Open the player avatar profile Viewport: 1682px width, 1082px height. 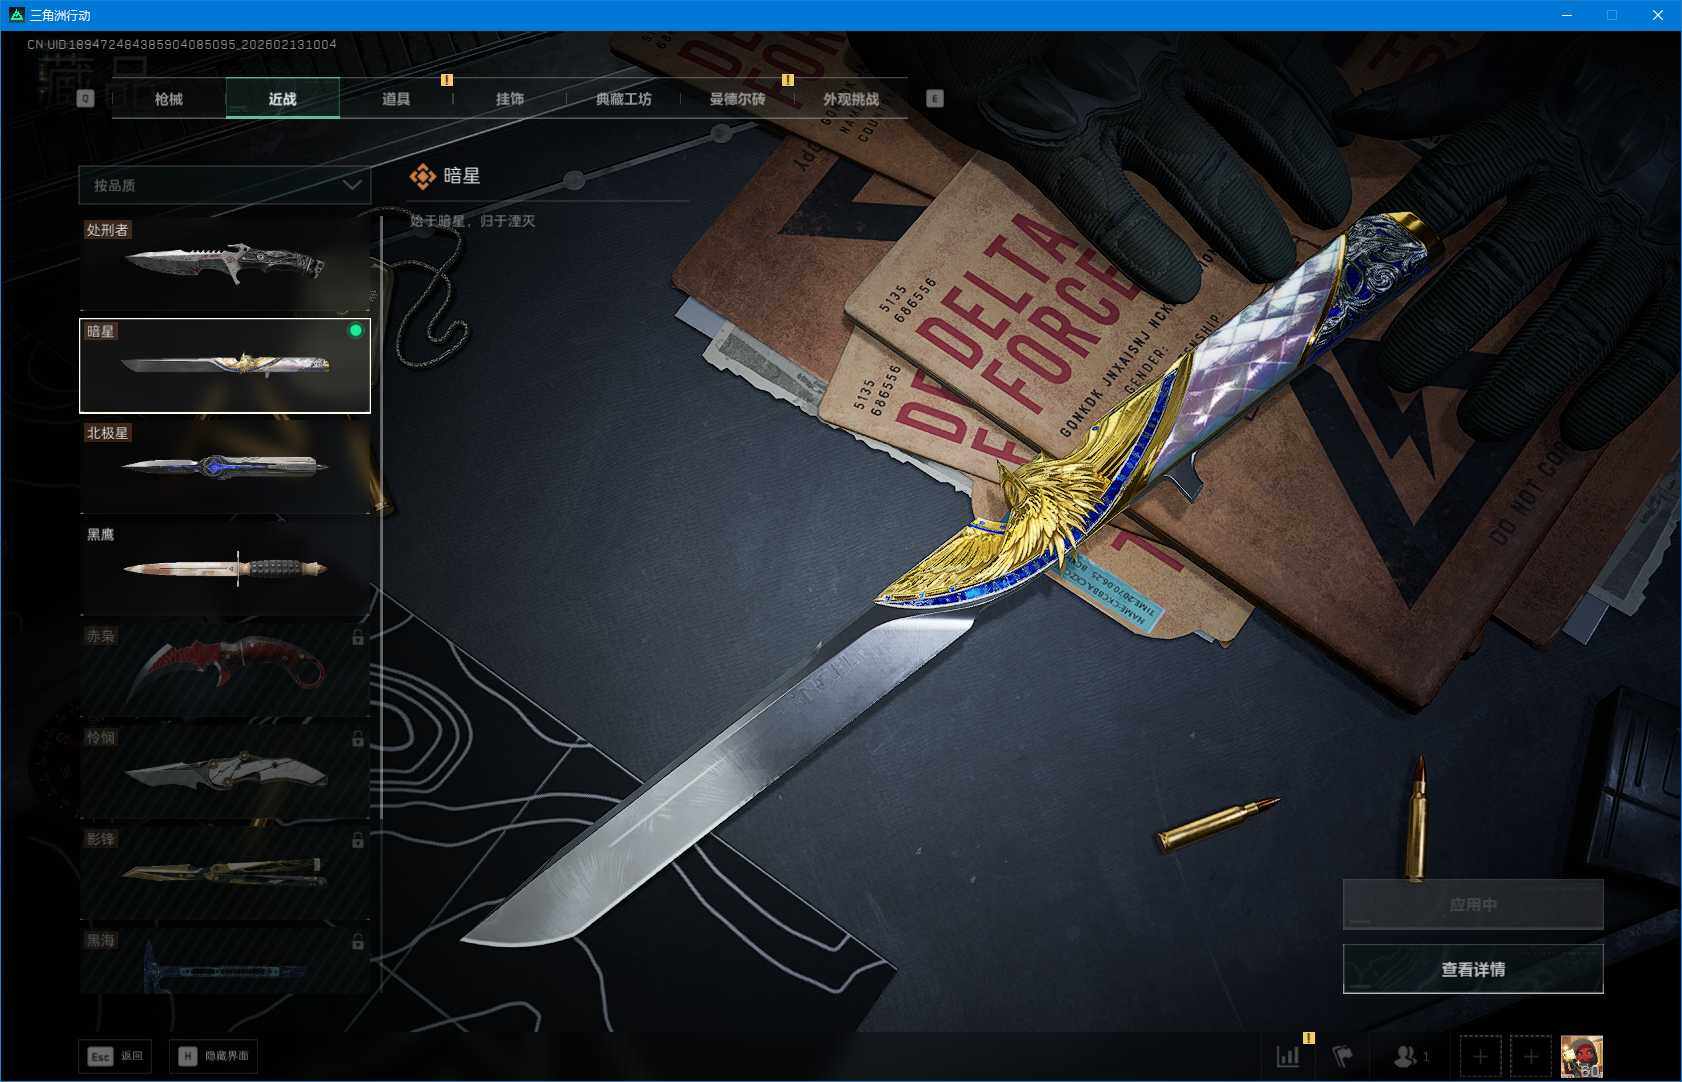pos(1582,1056)
